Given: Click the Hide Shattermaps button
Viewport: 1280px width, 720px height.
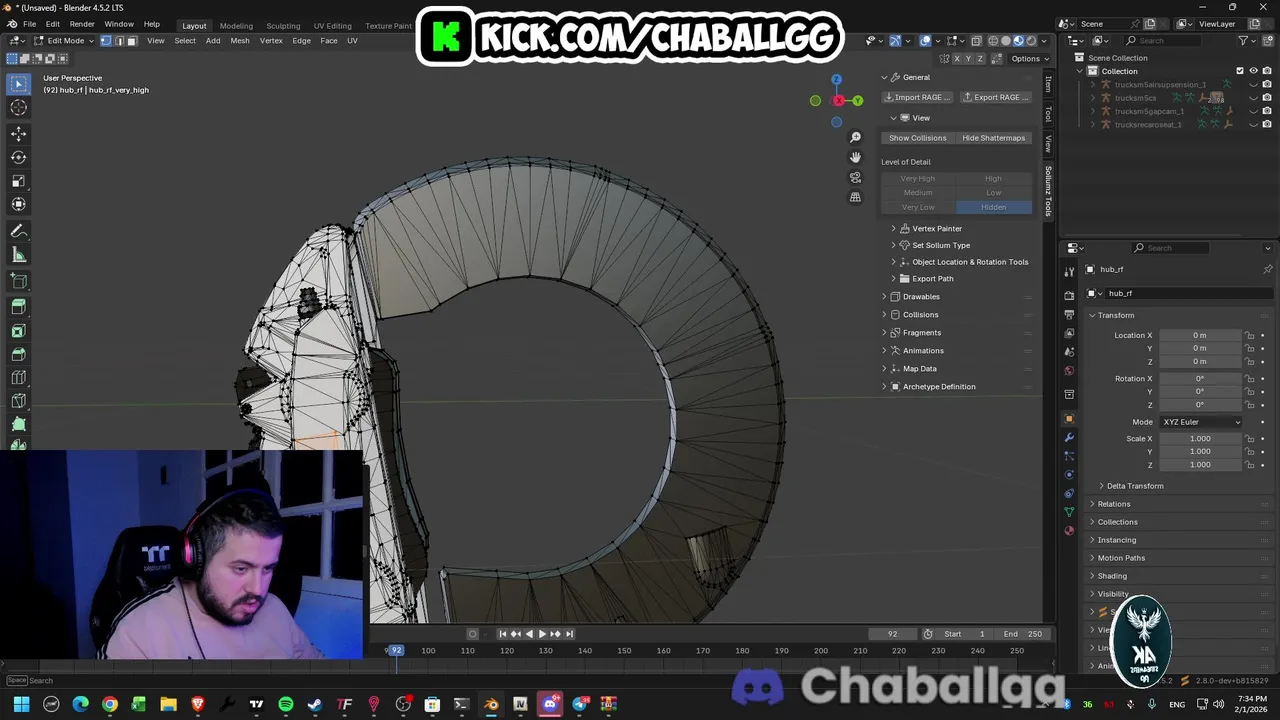Looking at the screenshot, I should click(994, 138).
